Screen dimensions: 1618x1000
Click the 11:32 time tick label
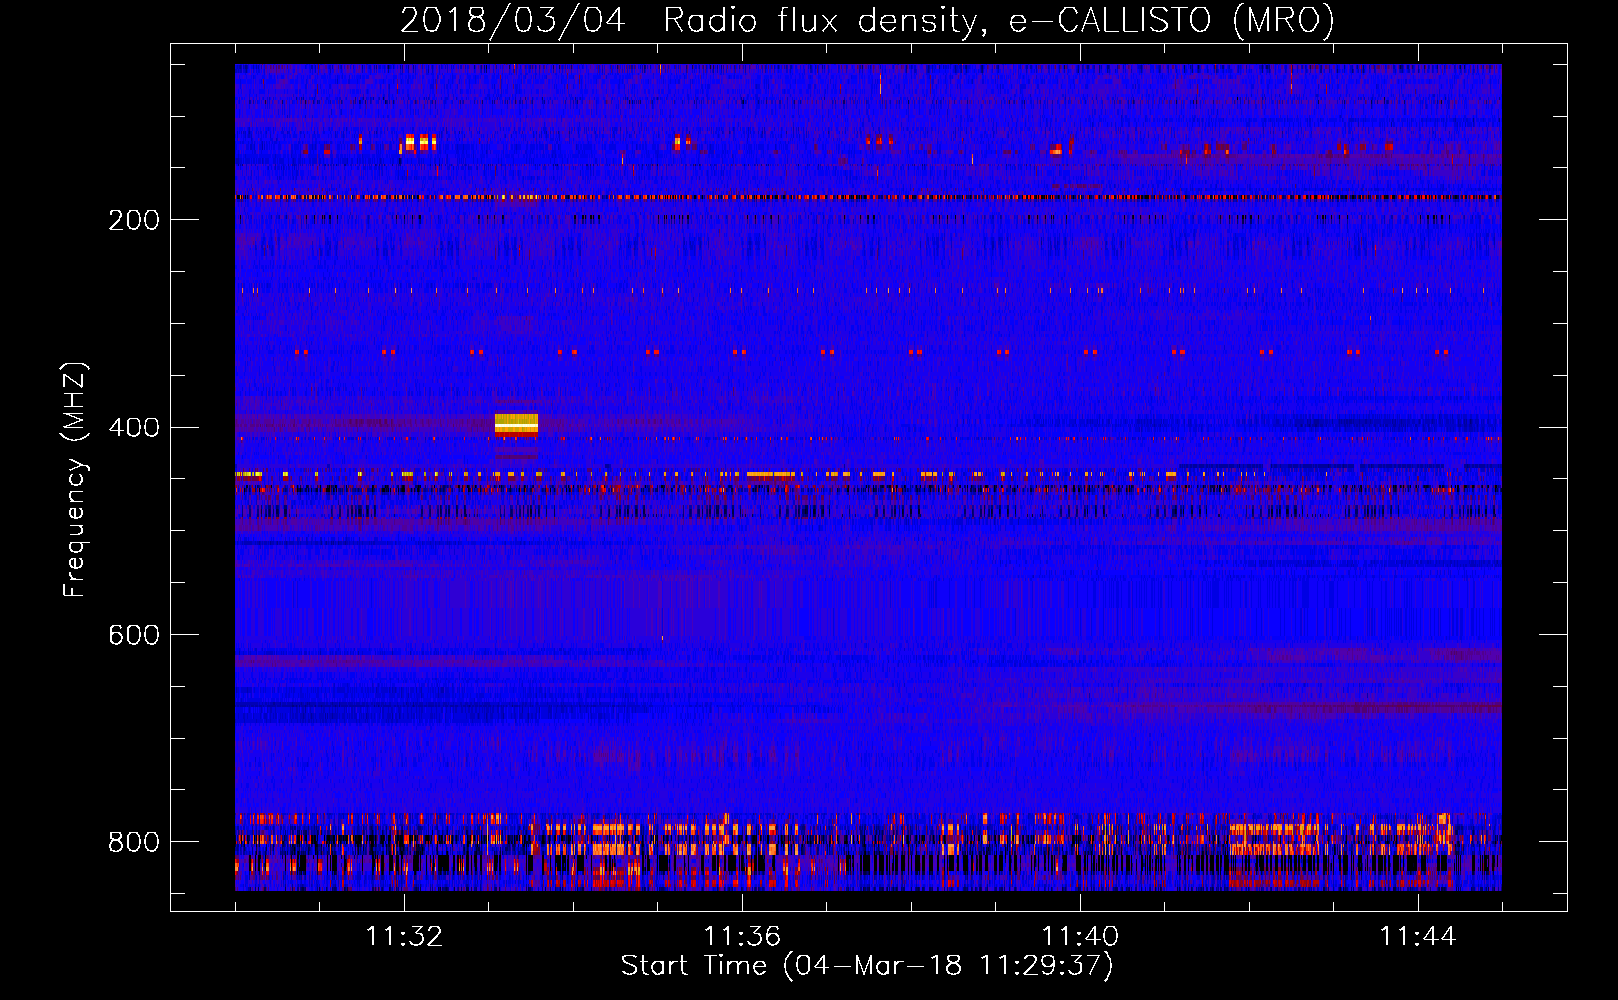404,937
